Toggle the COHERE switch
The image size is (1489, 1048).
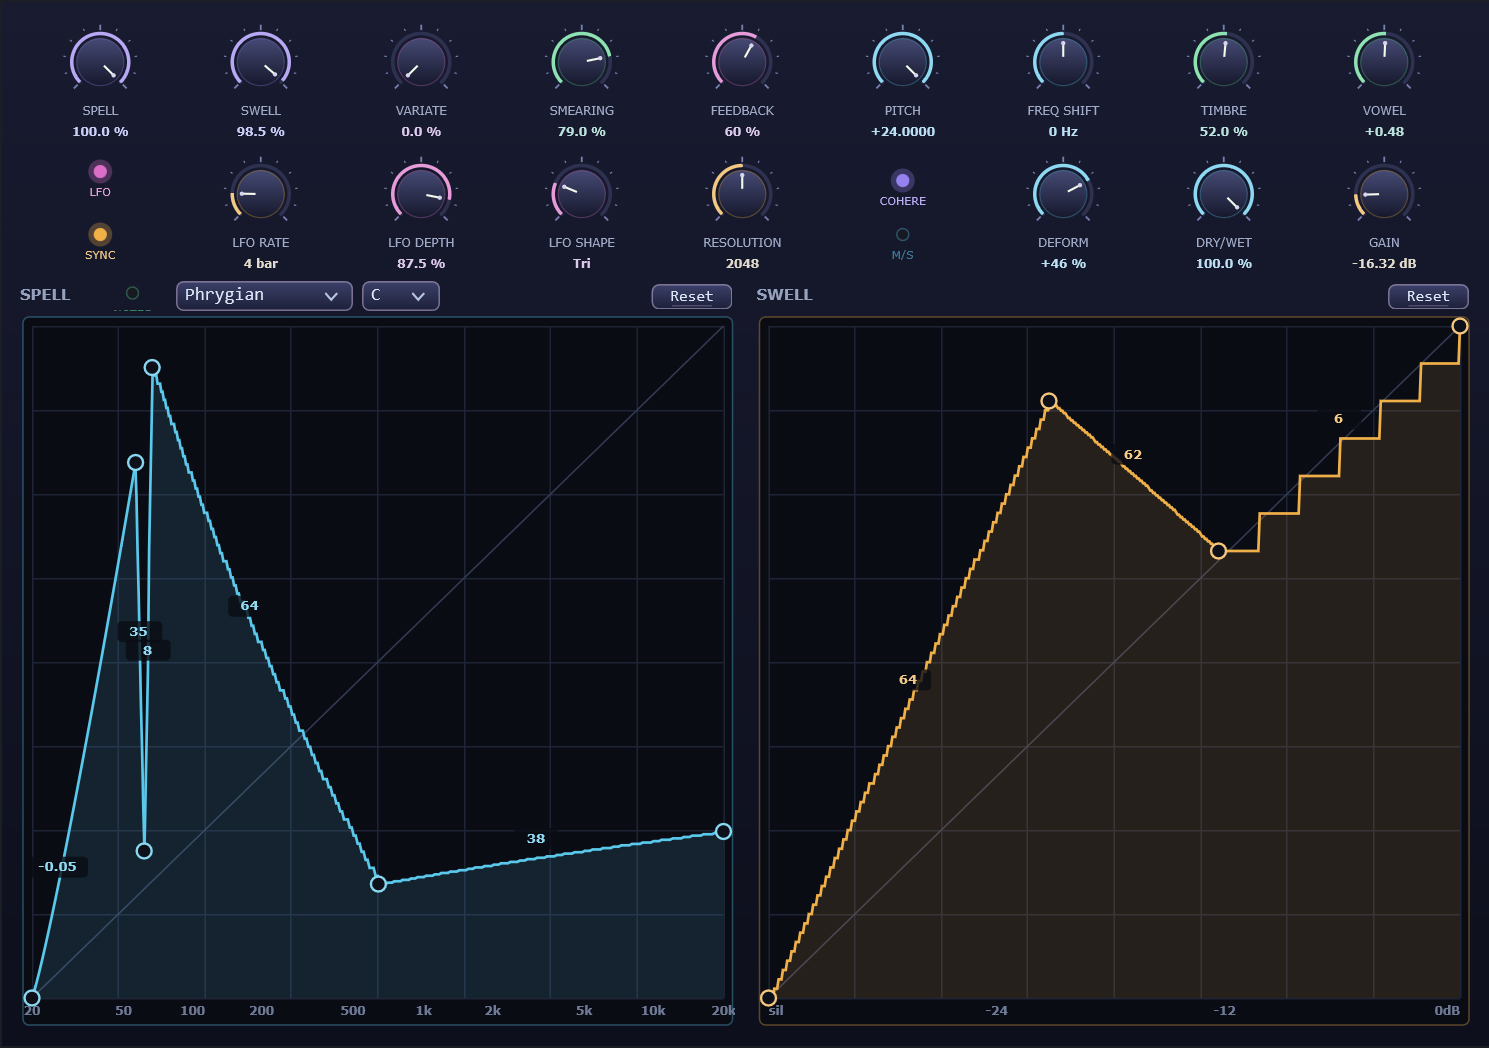coord(903,180)
